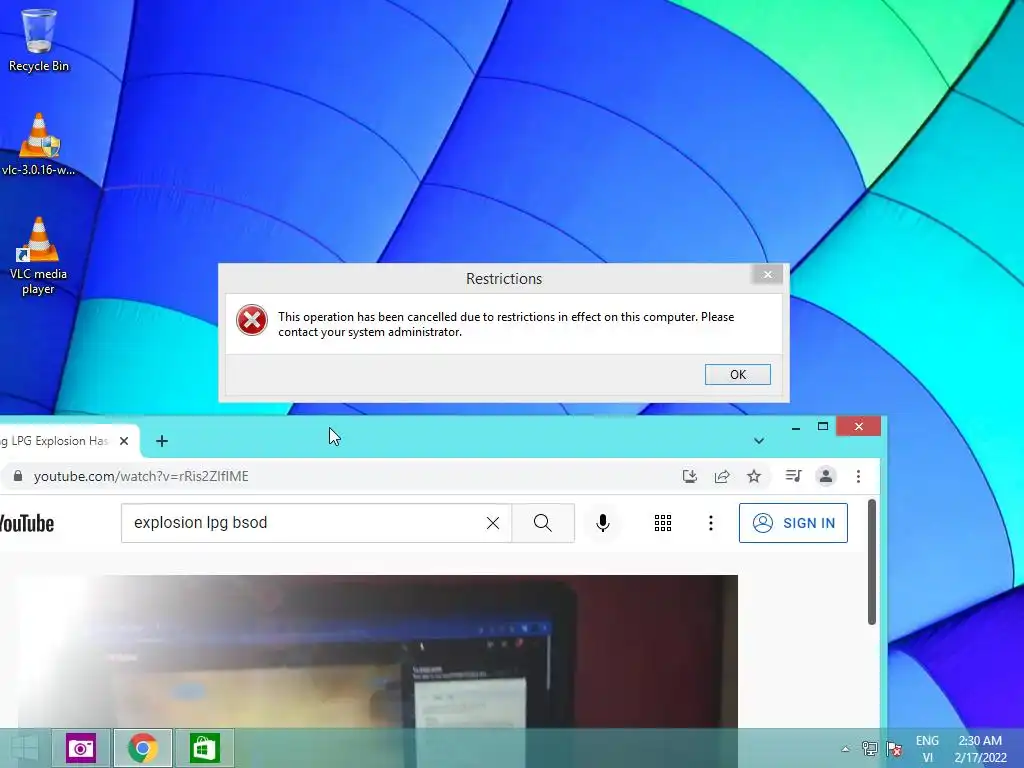View site info via the lock icon
The image size is (1024, 768).
18,476
